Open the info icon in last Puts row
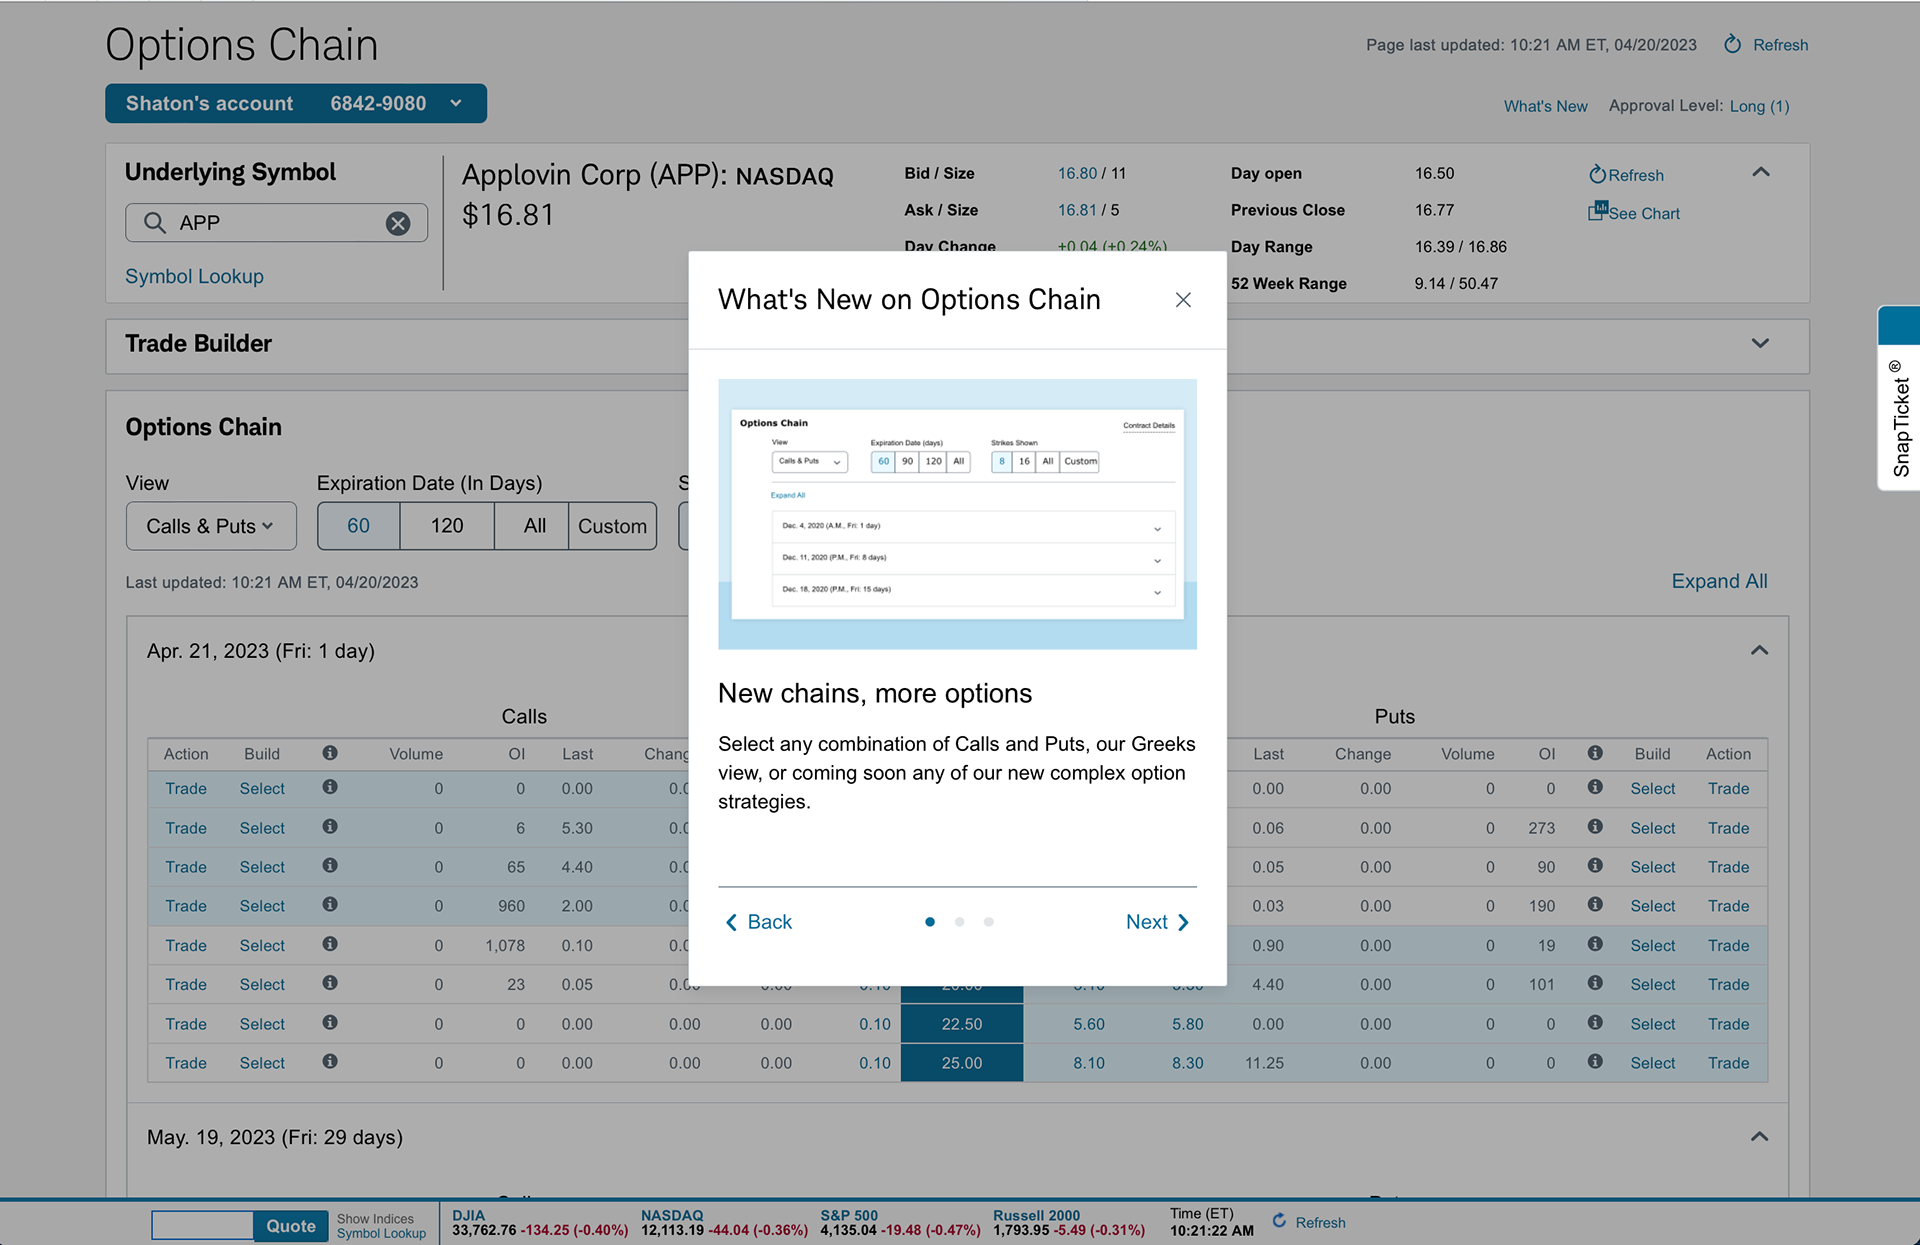This screenshot has height=1245, width=1920. [1595, 1062]
